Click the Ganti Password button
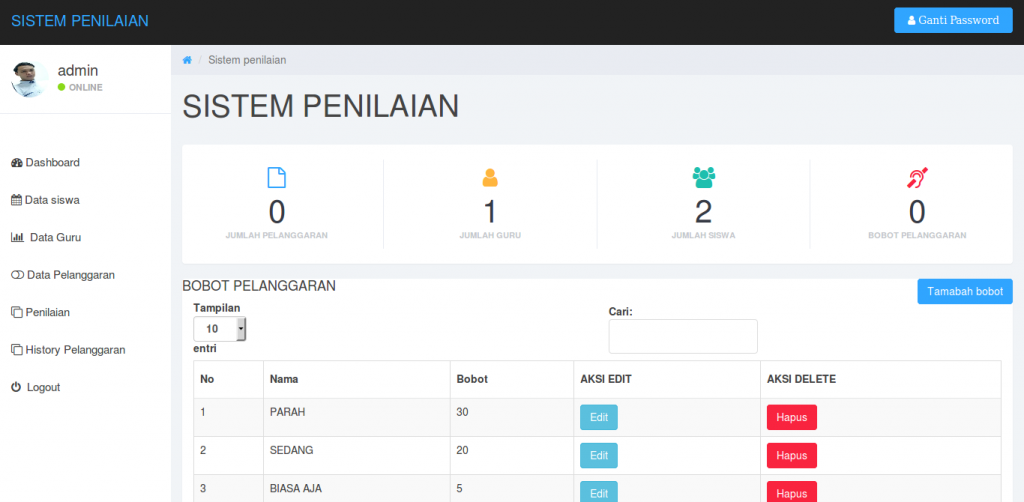 [953, 20]
